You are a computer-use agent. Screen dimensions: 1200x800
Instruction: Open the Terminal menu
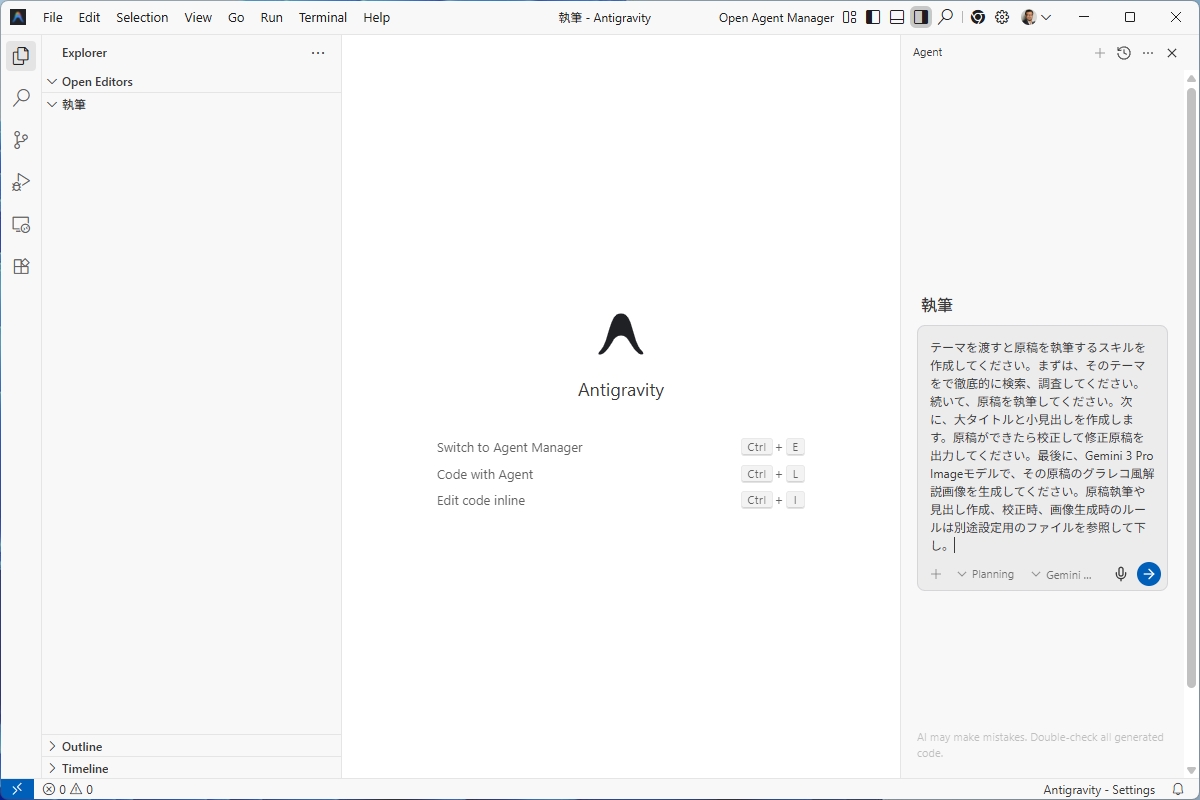[322, 17]
